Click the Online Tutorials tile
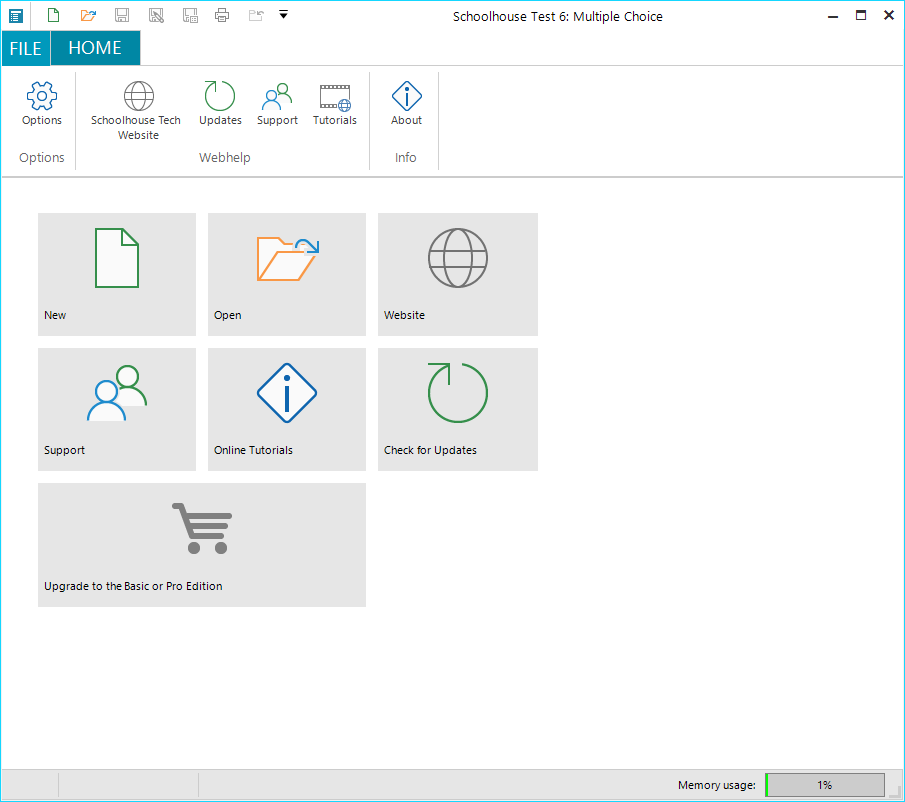Screen dimensions: 905x802 (287, 409)
